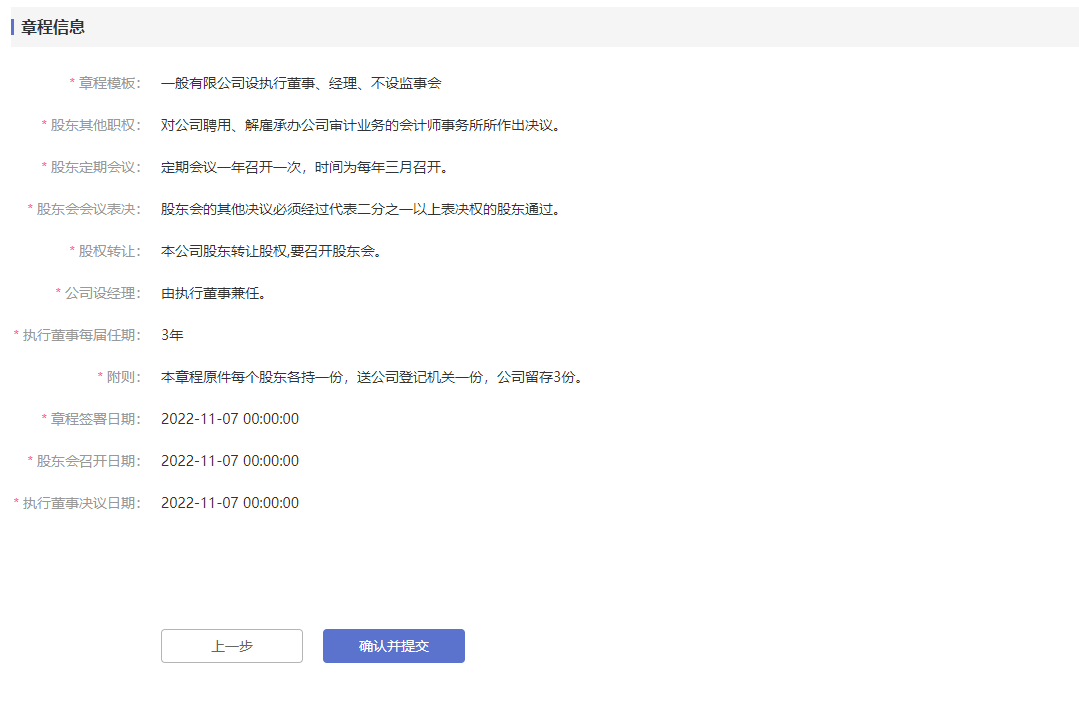The image size is (1079, 704).
Task: Select the 附则 clause about 公司留存3份
Action: pyautogui.click(x=371, y=377)
